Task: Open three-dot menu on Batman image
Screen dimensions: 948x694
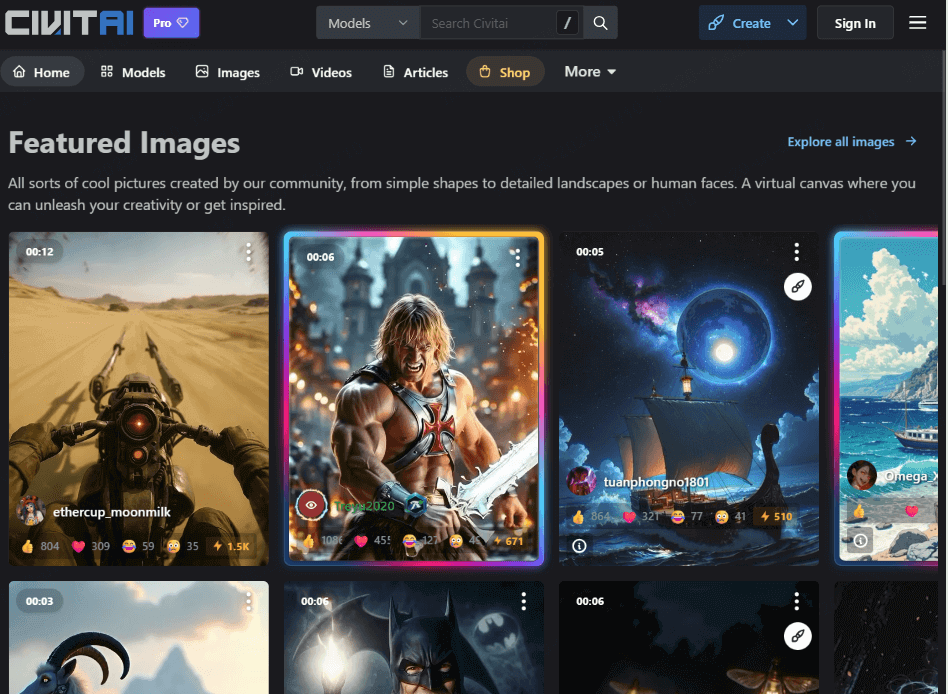Action: point(523,601)
